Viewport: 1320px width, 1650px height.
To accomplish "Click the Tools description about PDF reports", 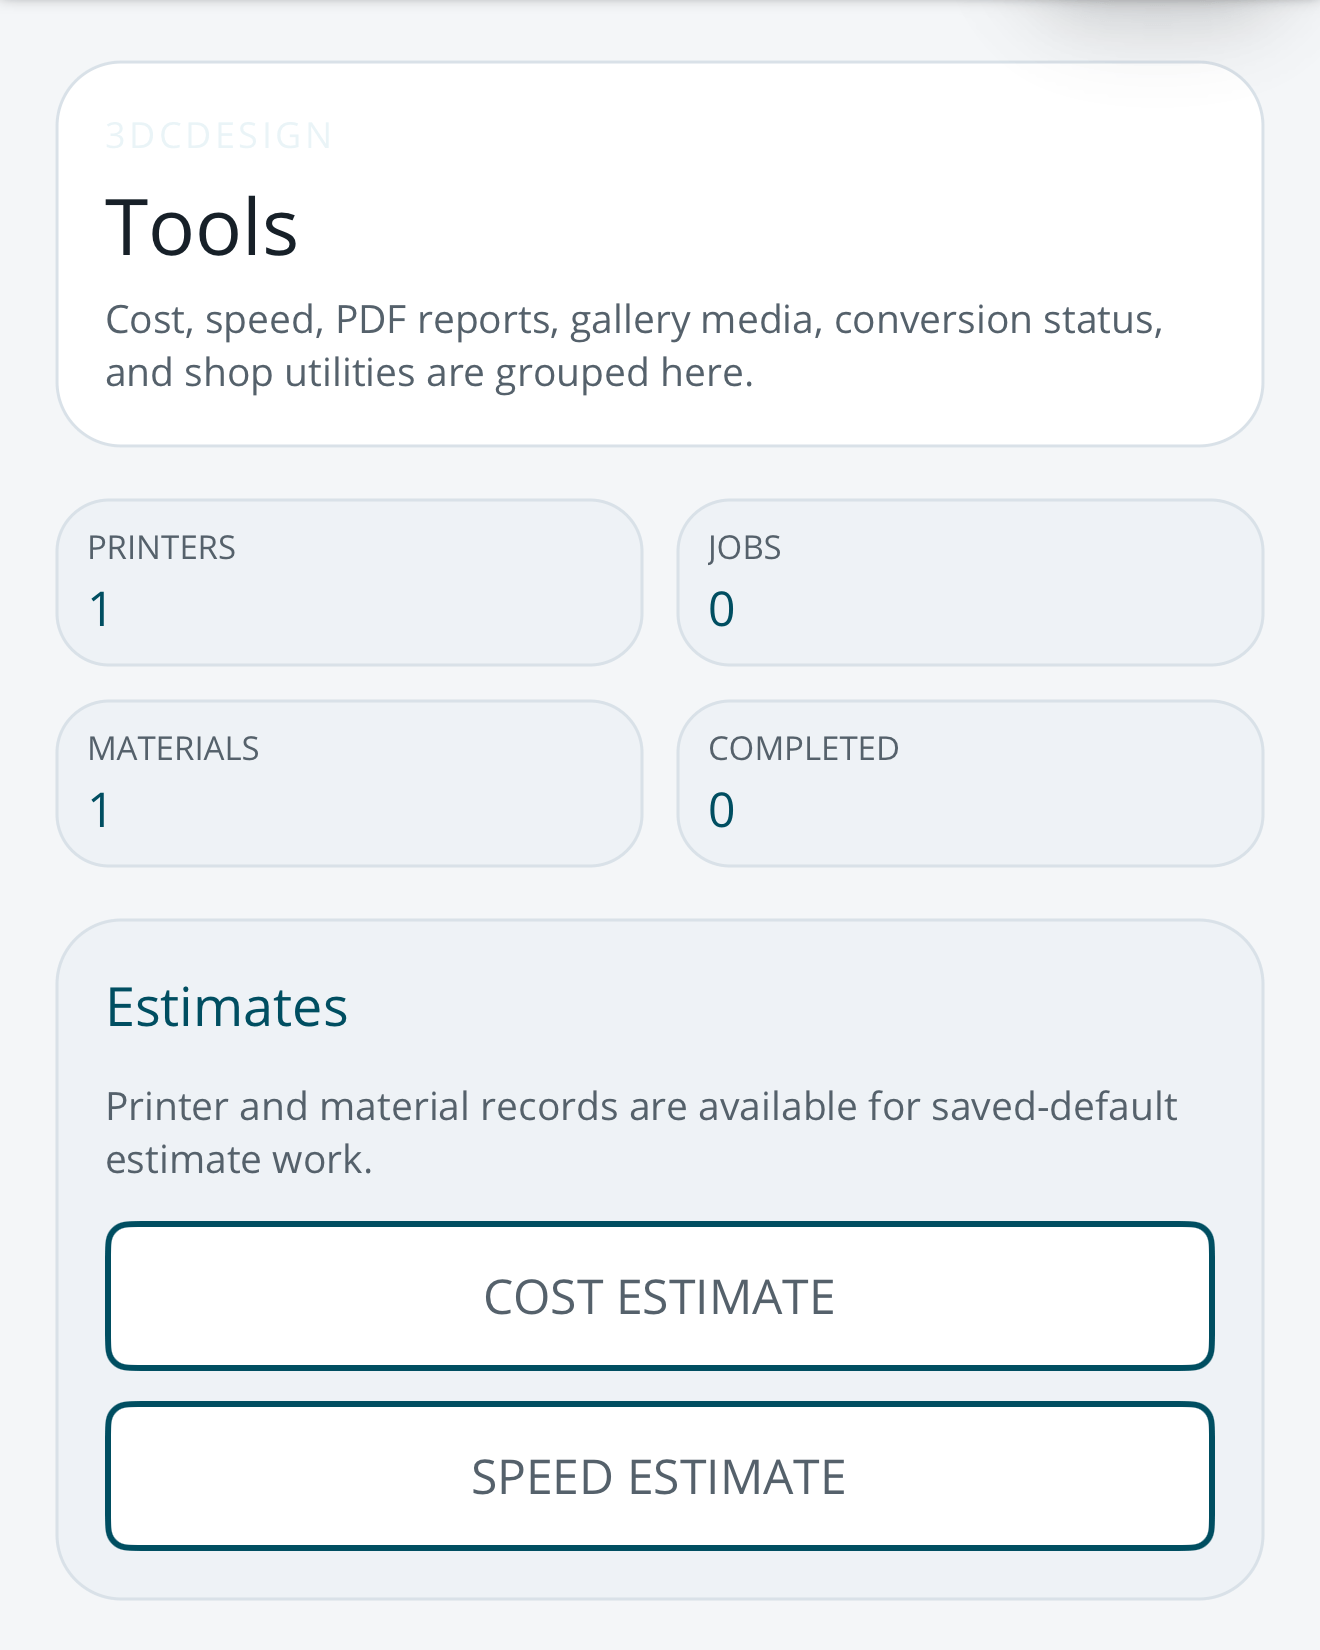I will 635,346.
